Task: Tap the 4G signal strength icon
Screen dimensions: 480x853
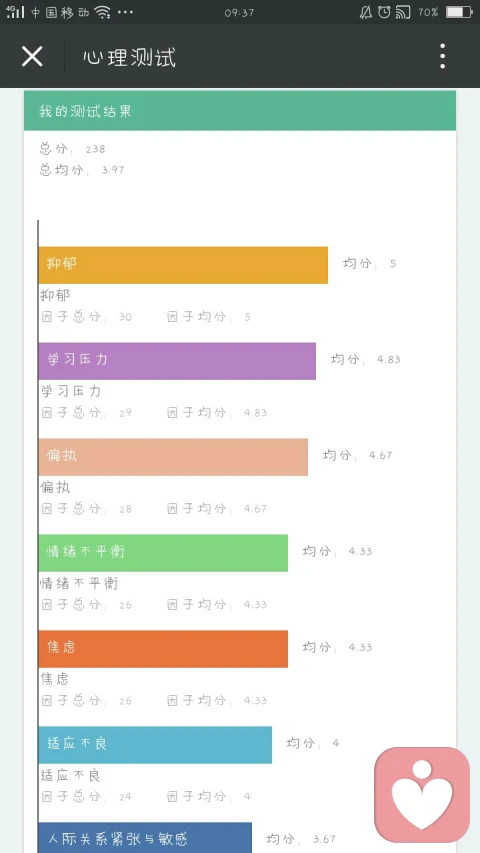Action: [15, 11]
